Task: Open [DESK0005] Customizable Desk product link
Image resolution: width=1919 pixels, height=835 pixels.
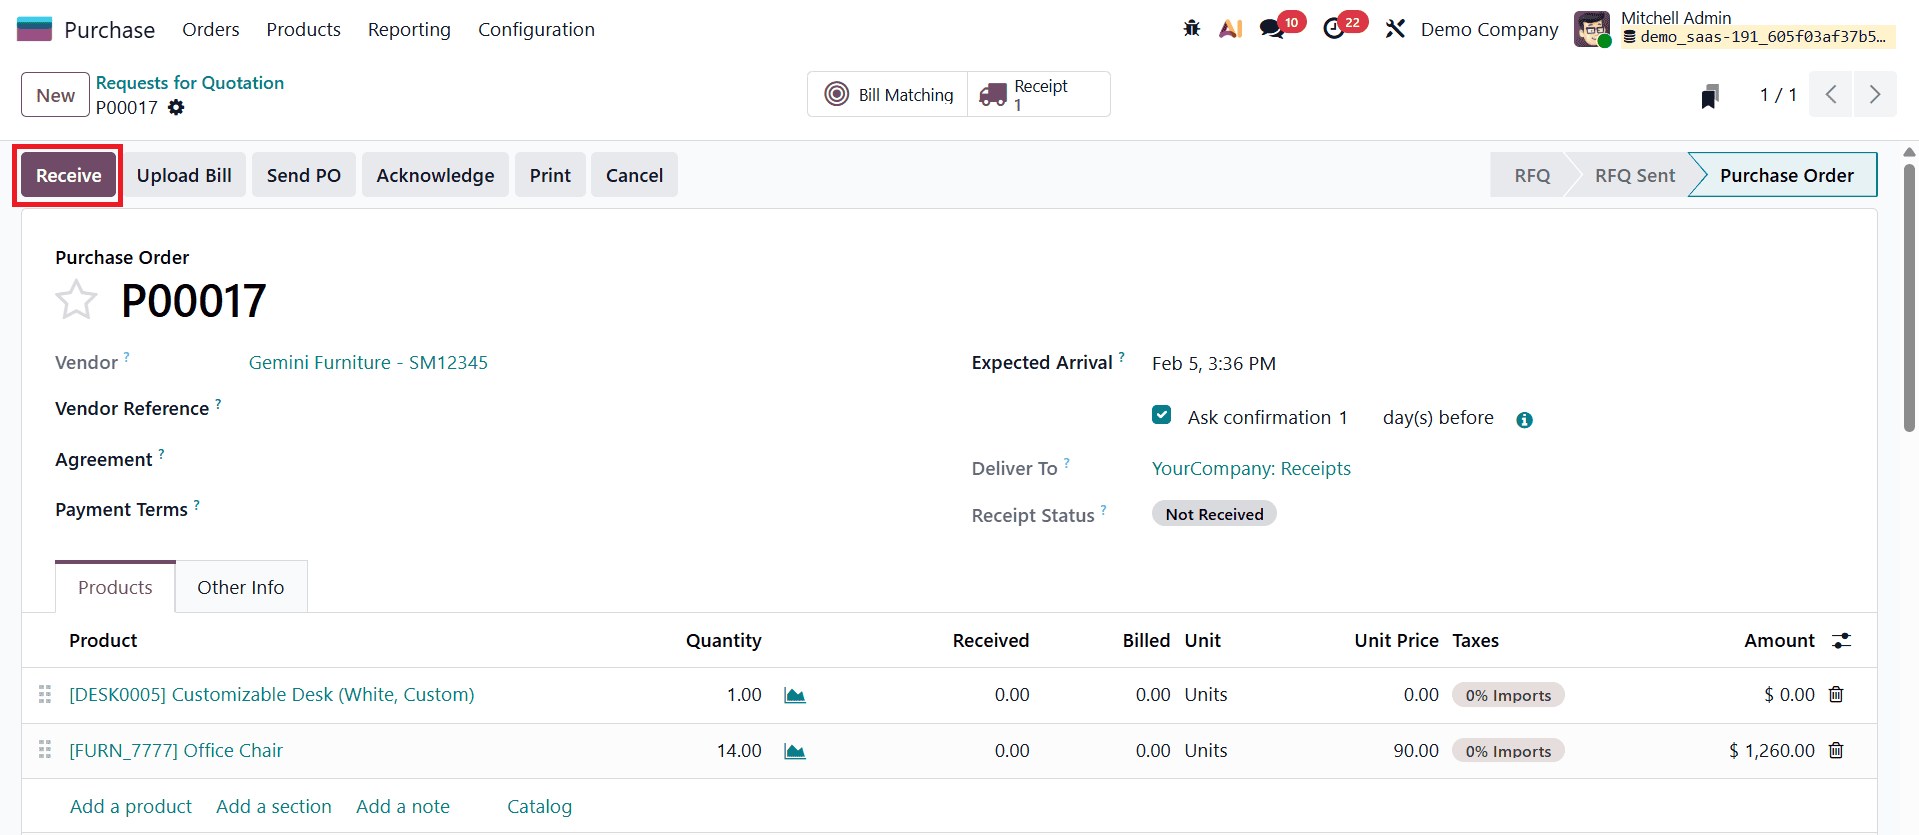Action: coord(272,694)
